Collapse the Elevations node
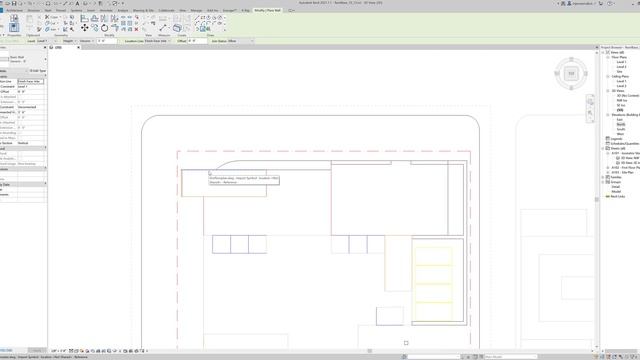 608,115
